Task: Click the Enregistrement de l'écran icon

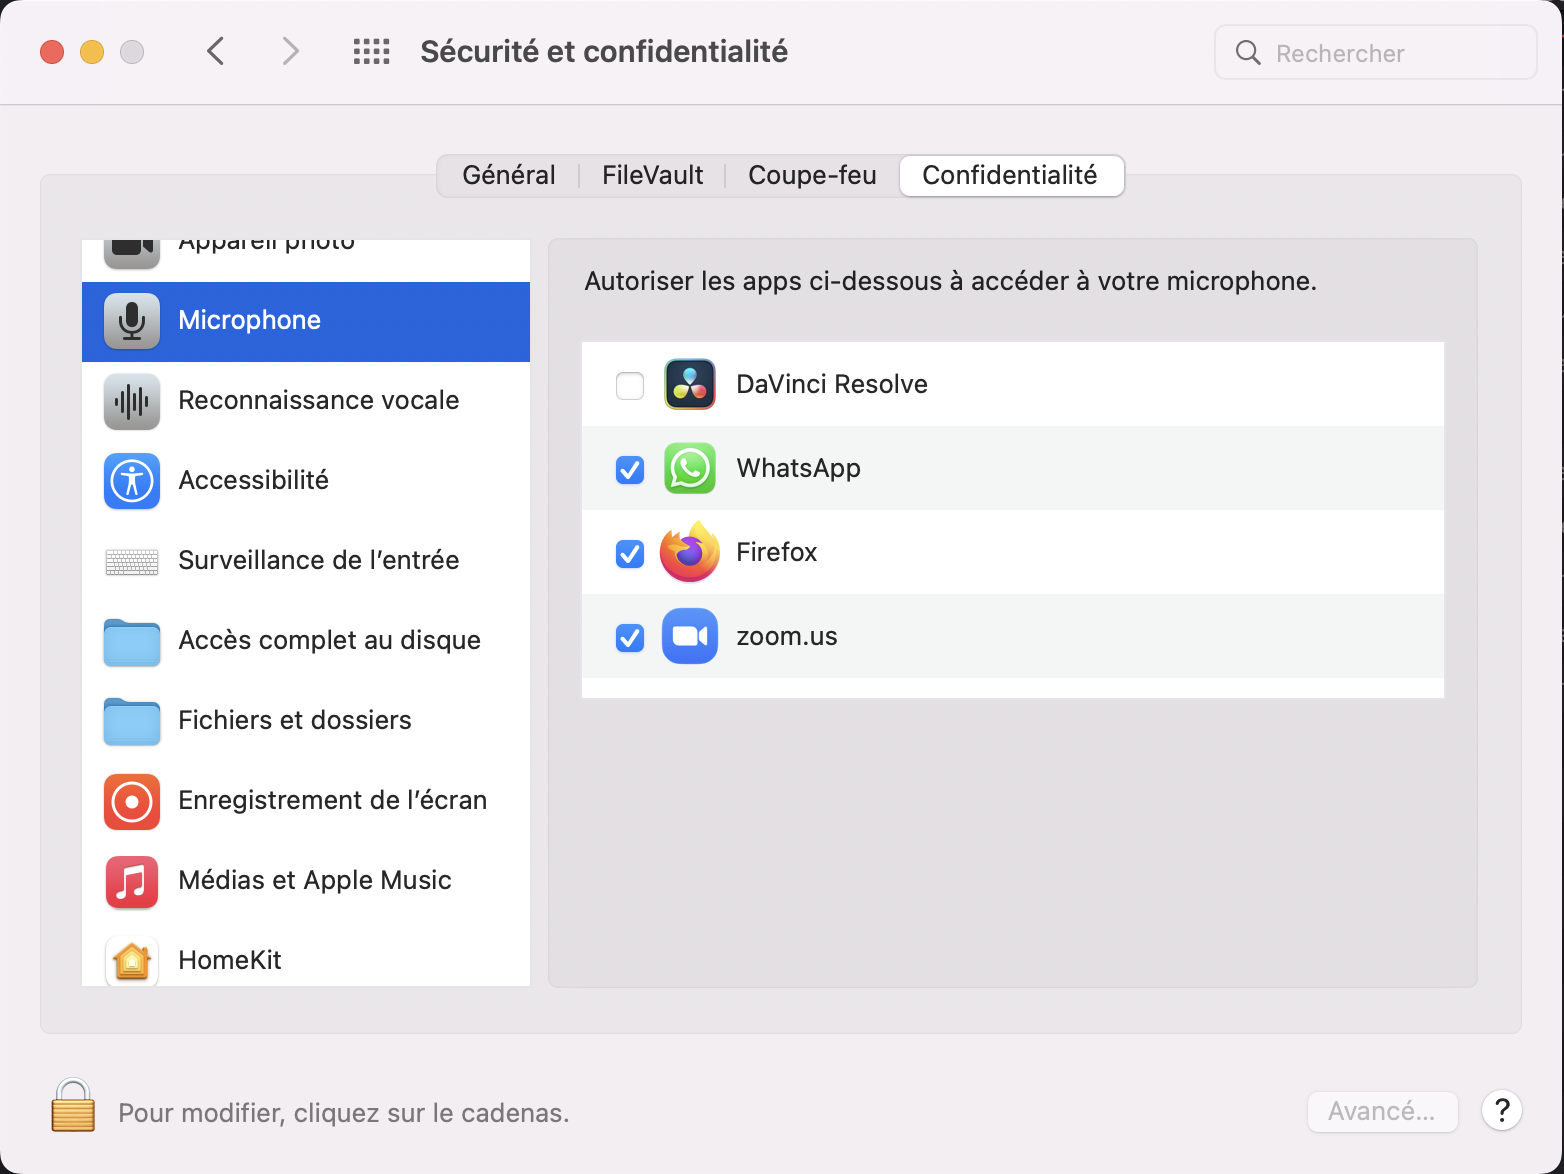Action: (x=132, y=801)
